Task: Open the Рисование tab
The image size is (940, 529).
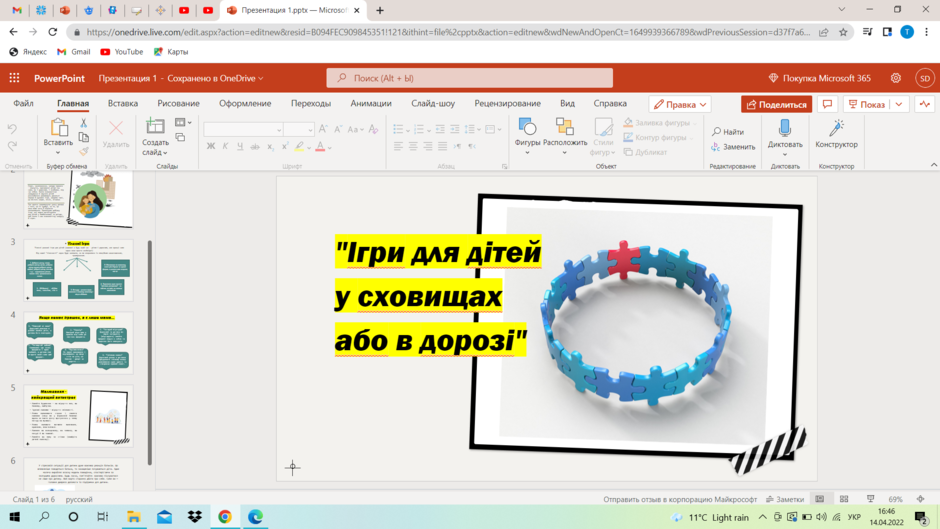Action: click(178, 103)
